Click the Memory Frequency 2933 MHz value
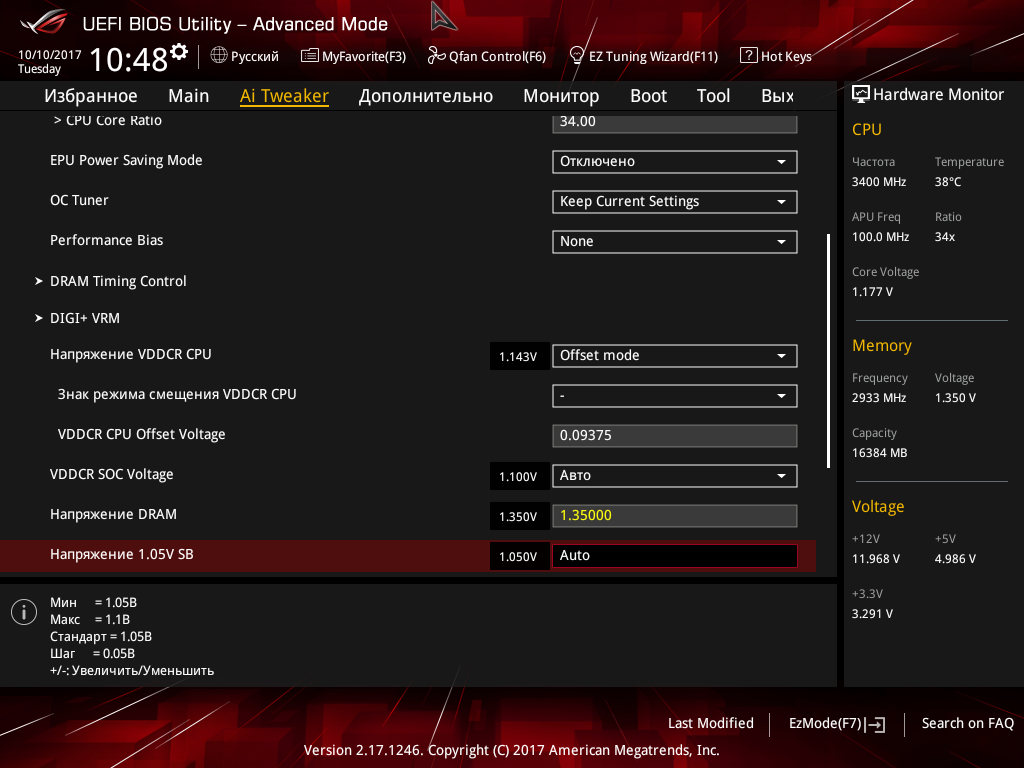This screenshot has width=1024, height=768. click(x=878, y=398)
